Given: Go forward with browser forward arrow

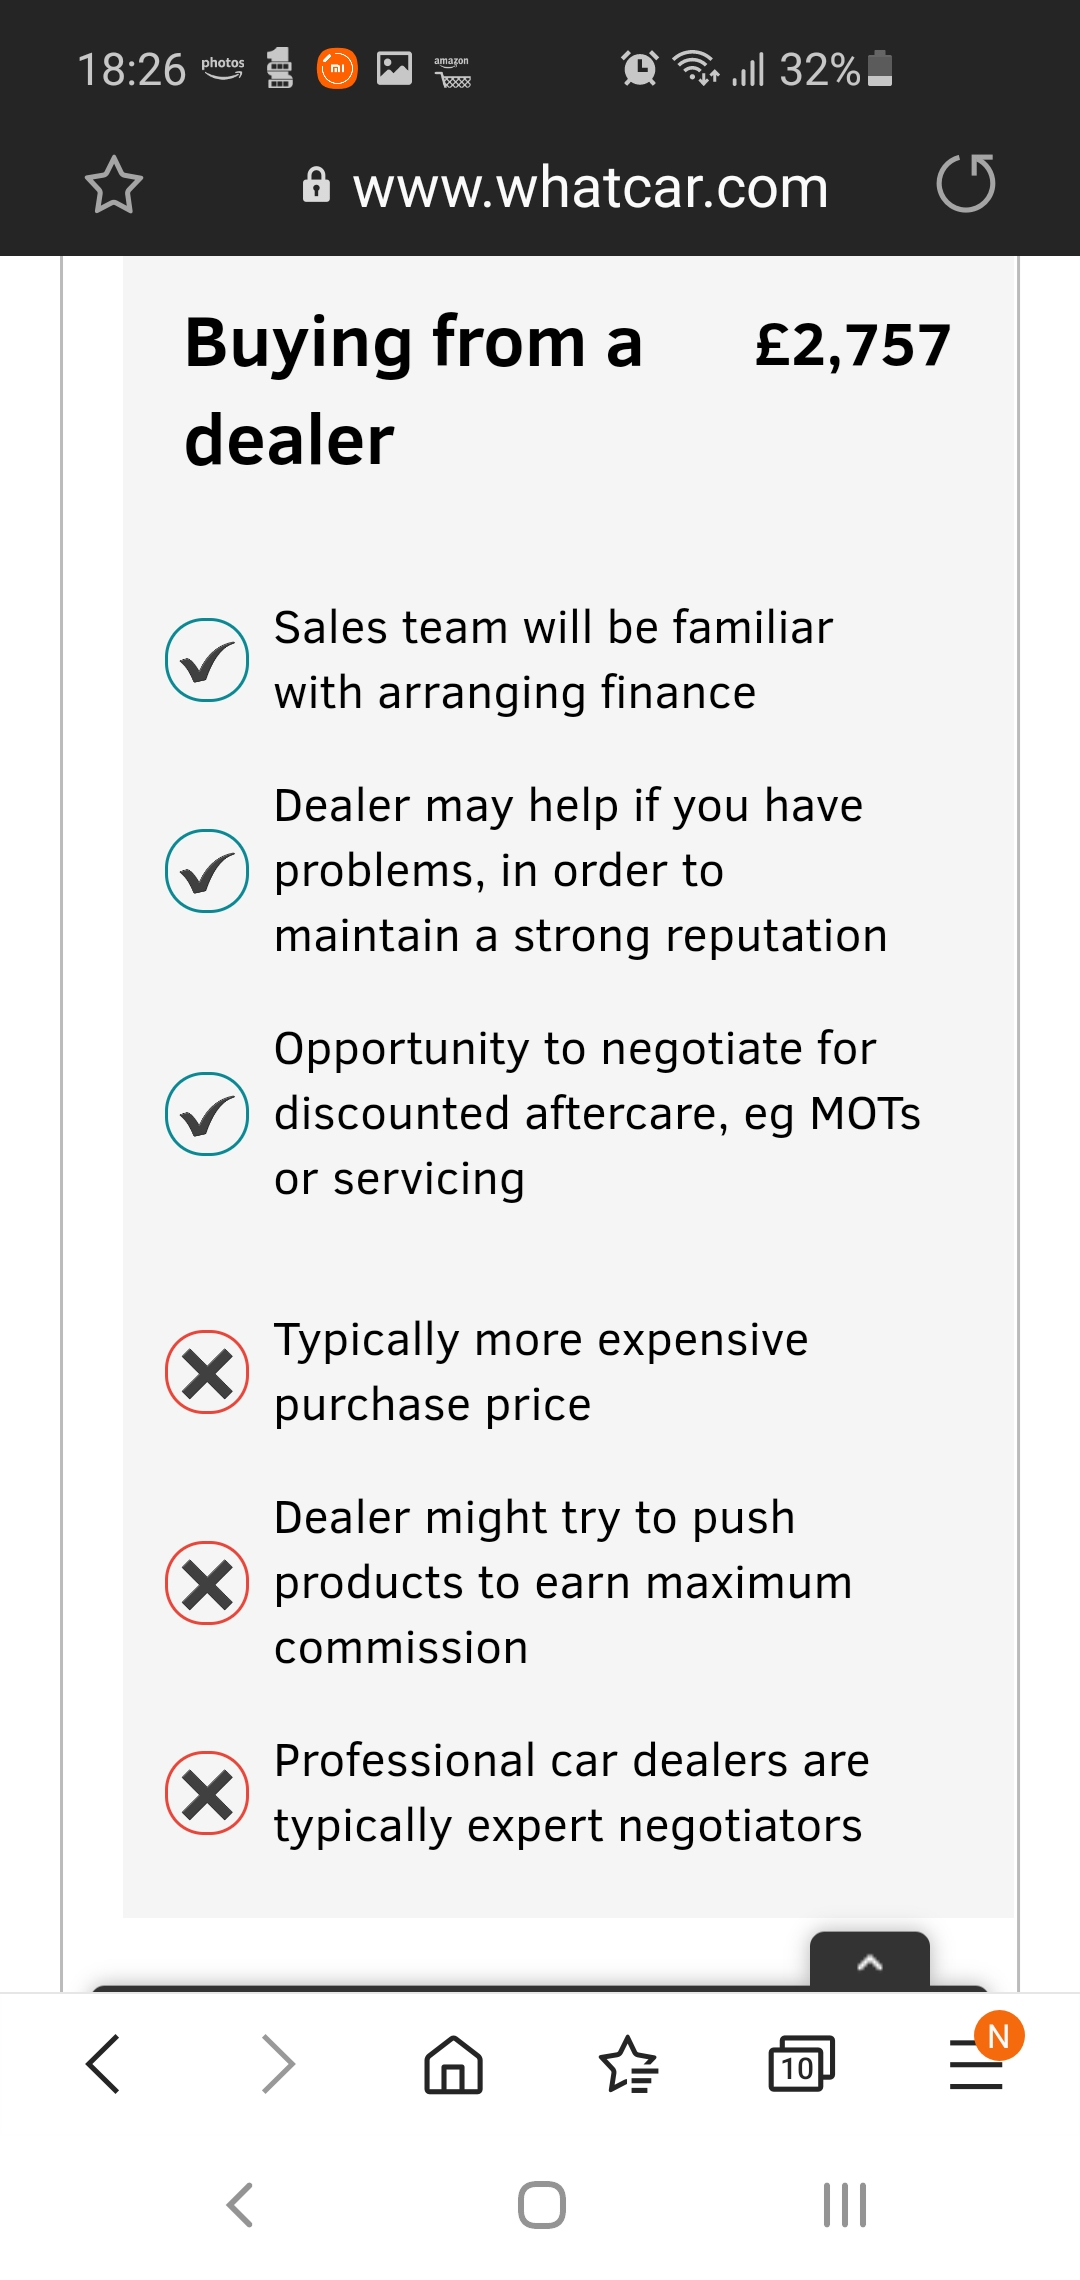Looking at the screenshot, I should pyautogui.click(x=278, y=2064).
